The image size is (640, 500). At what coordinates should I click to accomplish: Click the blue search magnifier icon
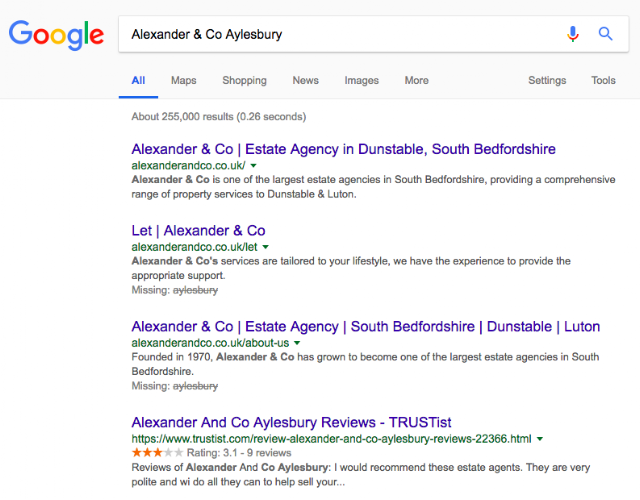[x=605, y=34]
